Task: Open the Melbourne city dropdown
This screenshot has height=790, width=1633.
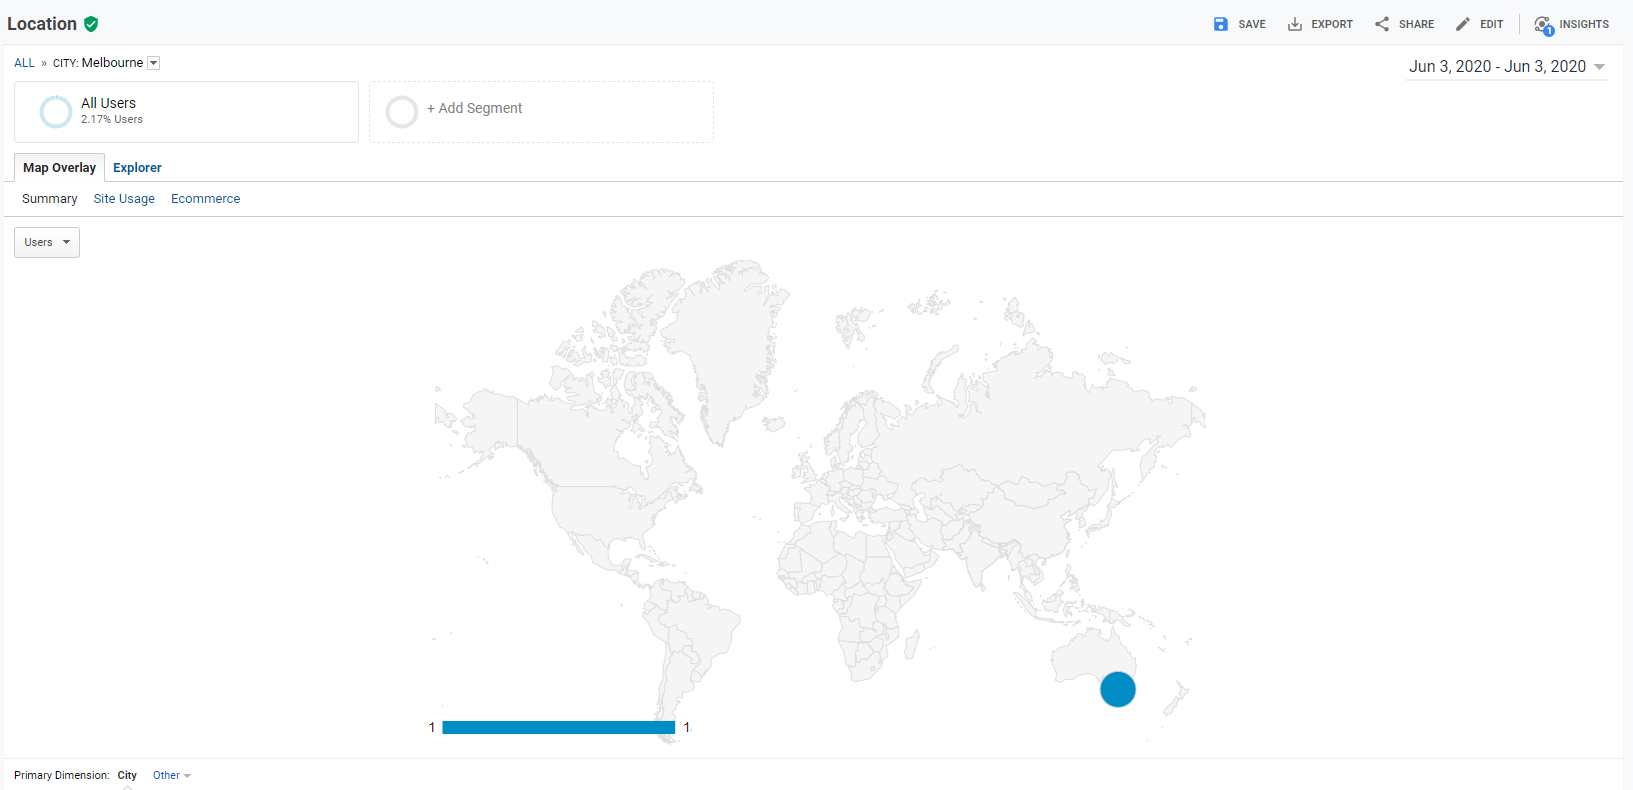Action: point(153,63)
